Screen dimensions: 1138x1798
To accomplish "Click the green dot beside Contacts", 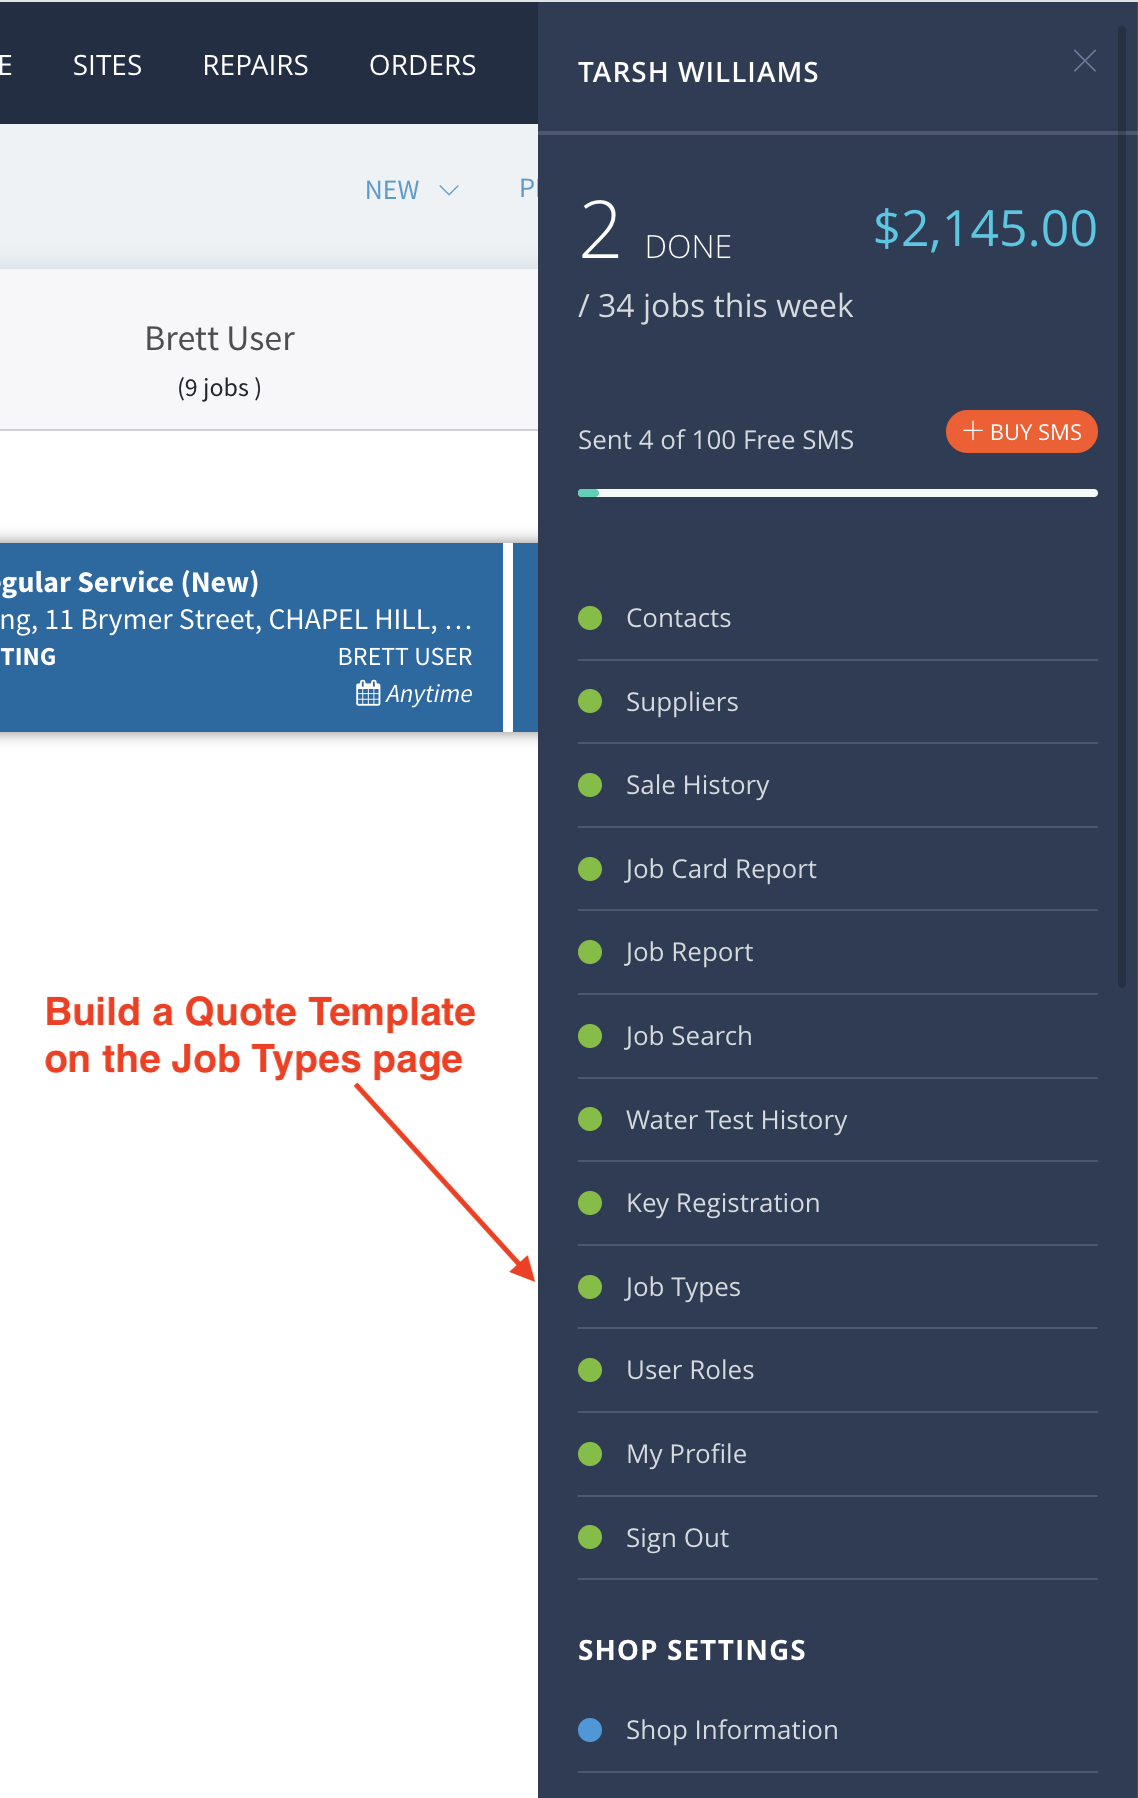I will (x=590, y=618).
